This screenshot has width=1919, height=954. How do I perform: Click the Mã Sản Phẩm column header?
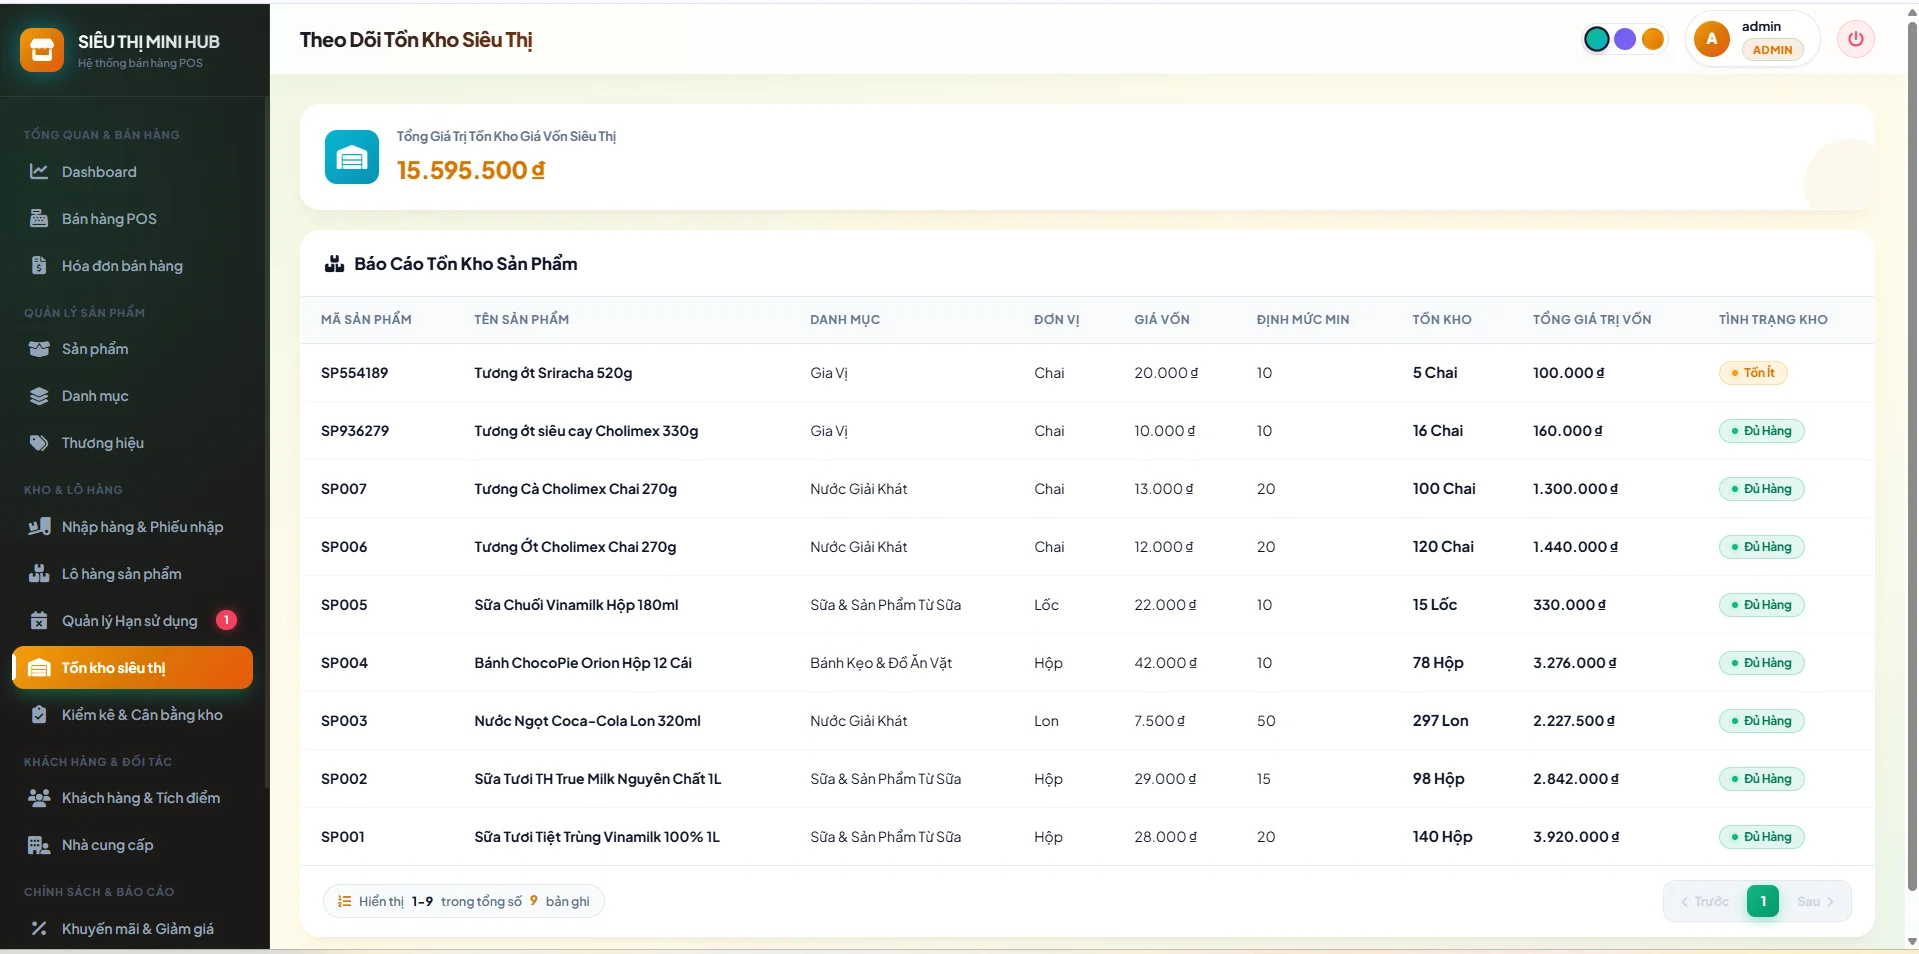coord(366,320)
